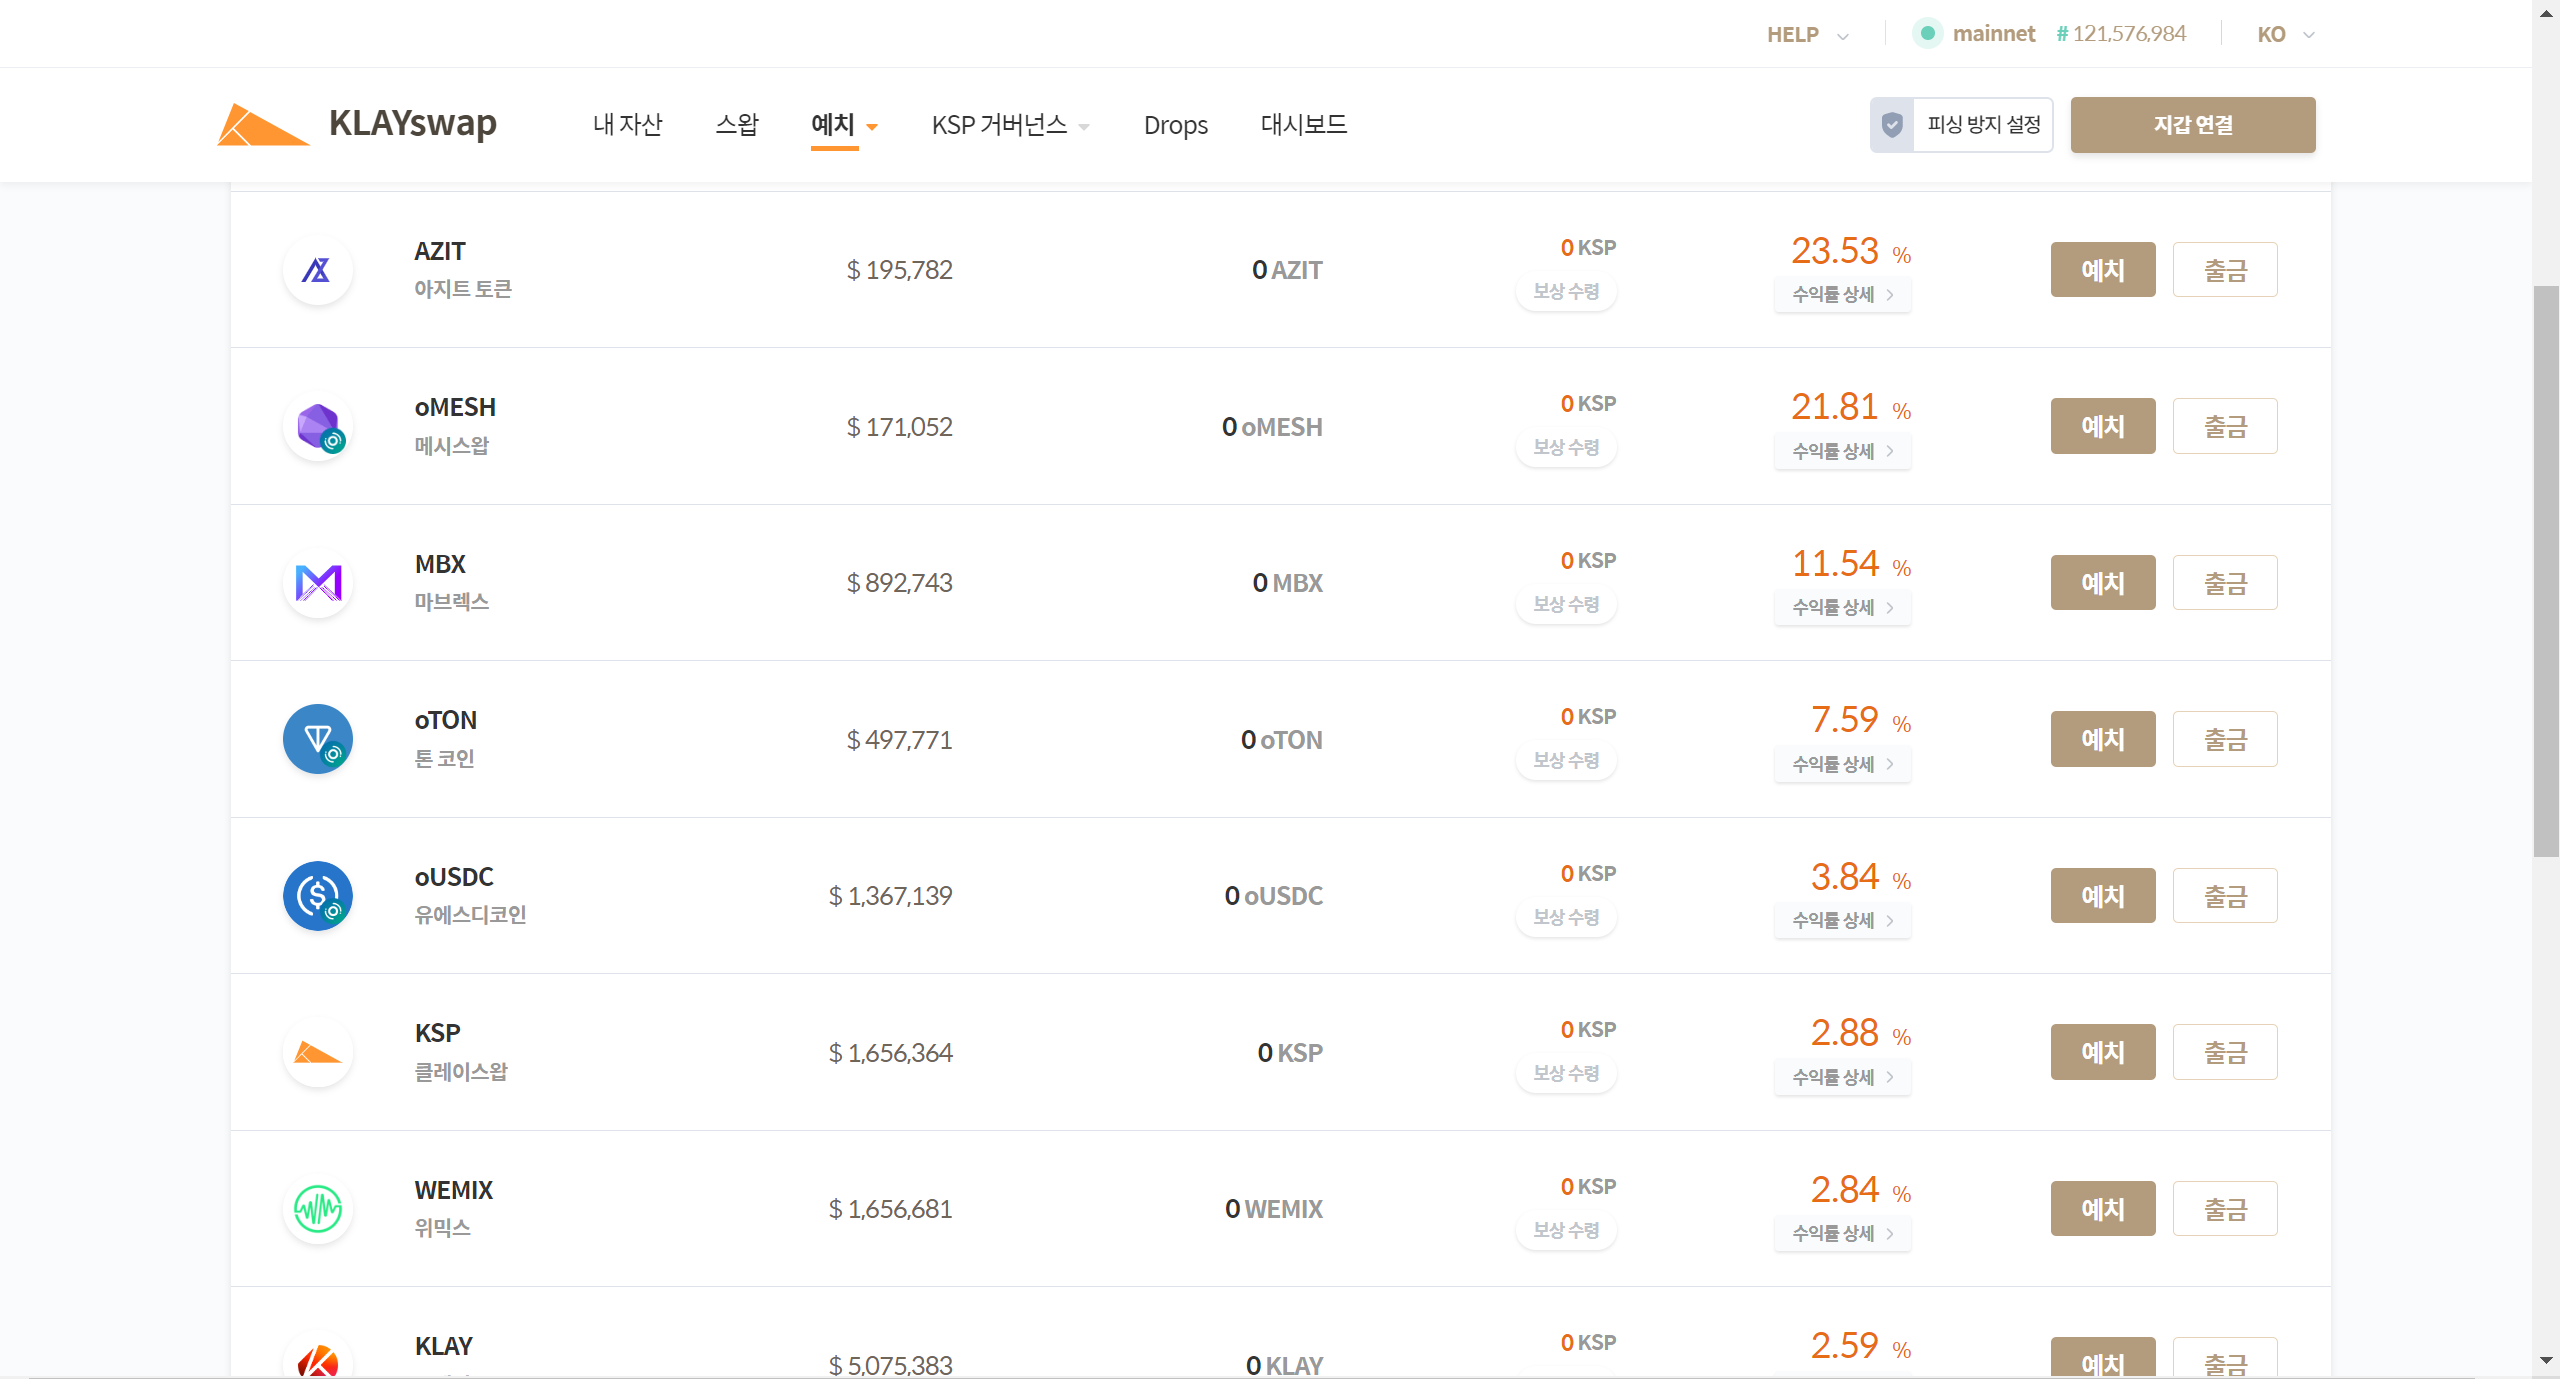Open the HELP dropdown
Viewport: 2560px width, 1379px height.
pos(1806,33)
